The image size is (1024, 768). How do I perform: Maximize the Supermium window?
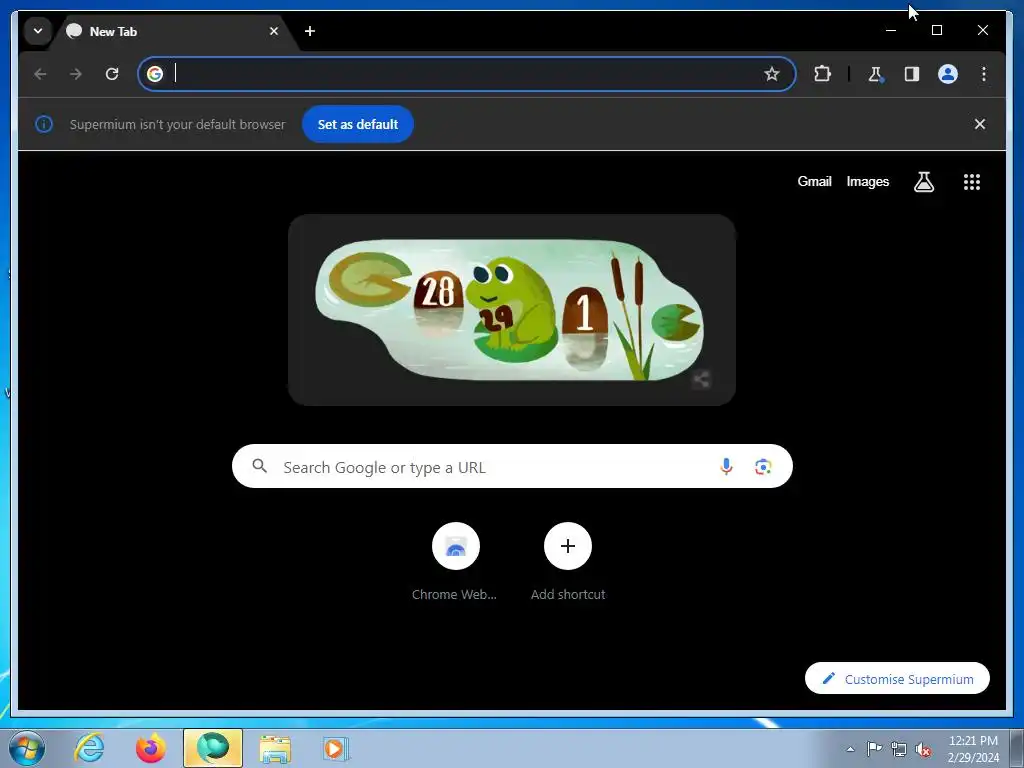pos(936,30)
